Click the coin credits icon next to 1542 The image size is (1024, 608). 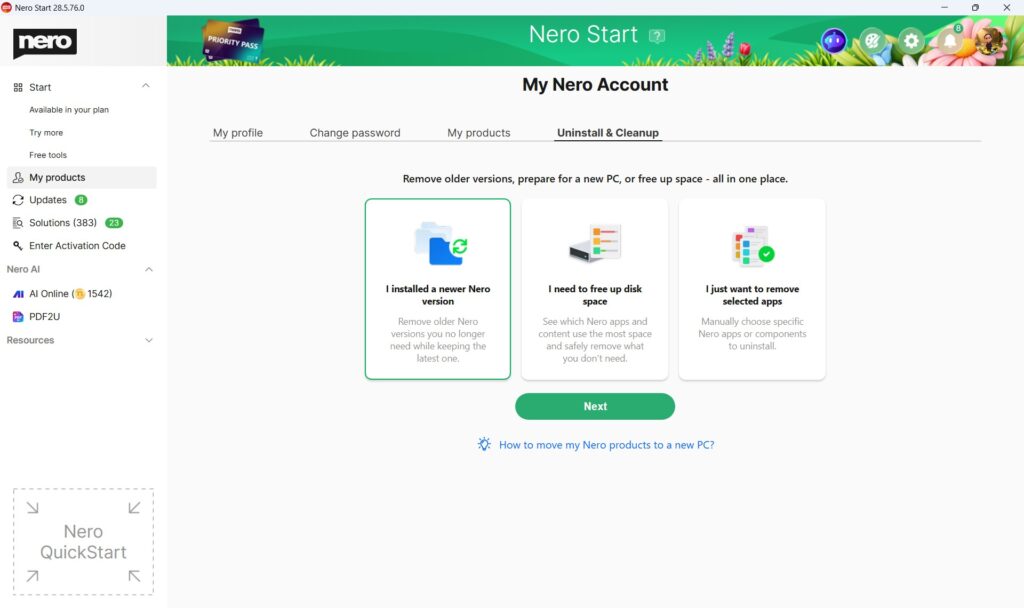80,294
